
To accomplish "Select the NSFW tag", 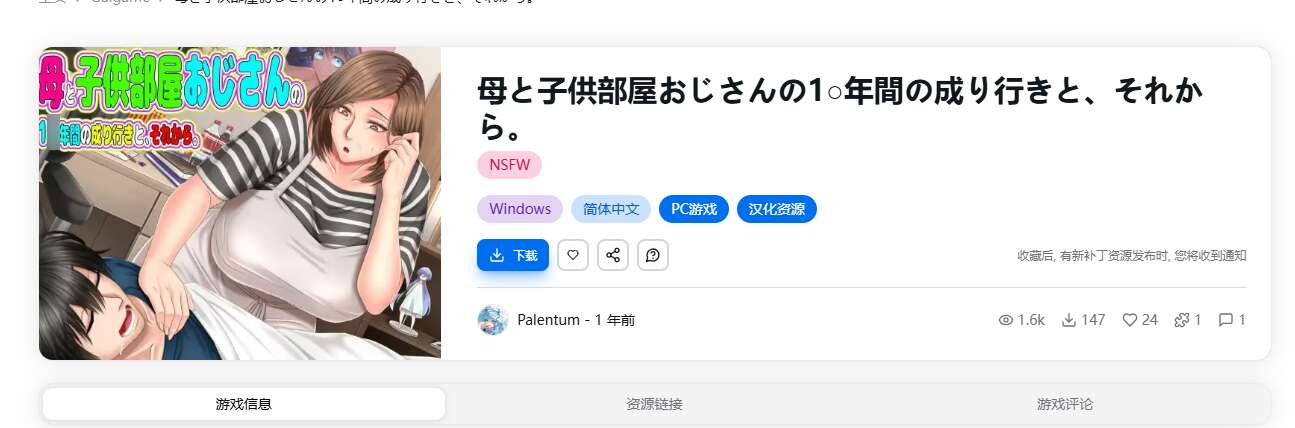I will coord(510,165).
